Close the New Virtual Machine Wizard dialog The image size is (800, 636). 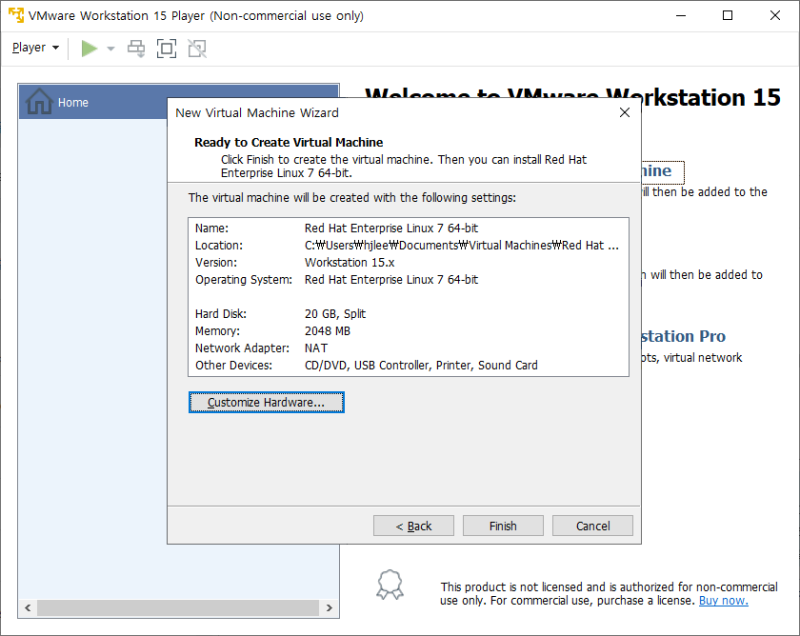click(624, 112)
